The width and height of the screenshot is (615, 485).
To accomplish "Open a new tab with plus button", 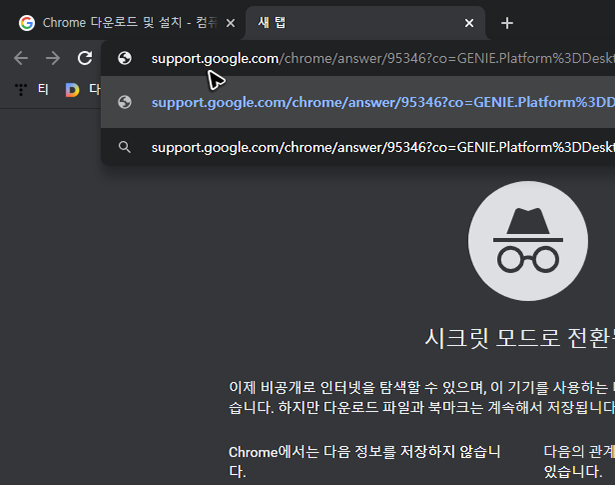I will (x=507, y=23).
